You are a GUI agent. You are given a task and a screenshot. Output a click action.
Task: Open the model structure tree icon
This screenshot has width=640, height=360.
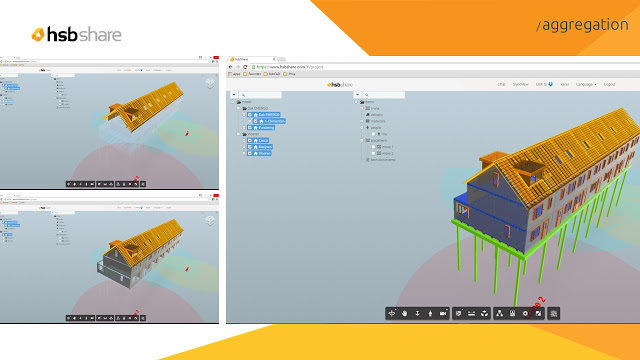point(500,313)
